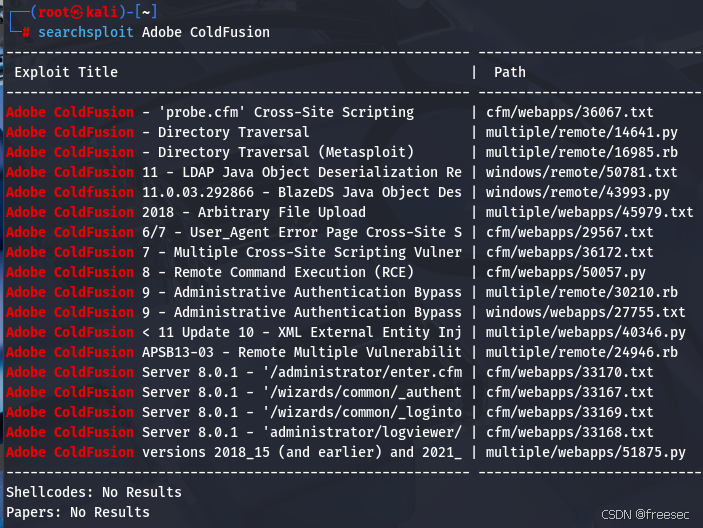Click the "Server 8.0.1 - '/wizards/common/_loginto" title
Image resolution: width=703 pixels, height=528 pixels.
point(302,412)
